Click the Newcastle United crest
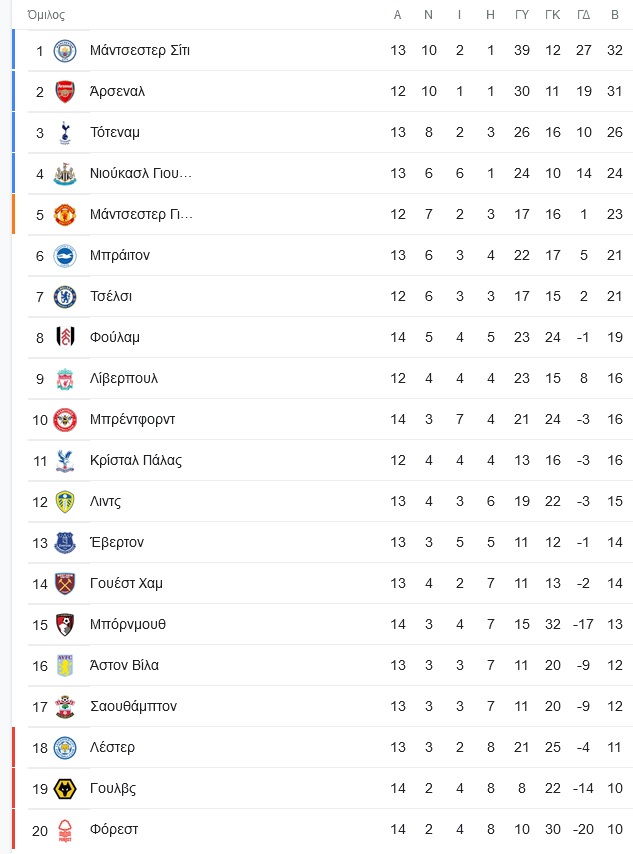The image size is (633, 854). [x=65, y=174]
